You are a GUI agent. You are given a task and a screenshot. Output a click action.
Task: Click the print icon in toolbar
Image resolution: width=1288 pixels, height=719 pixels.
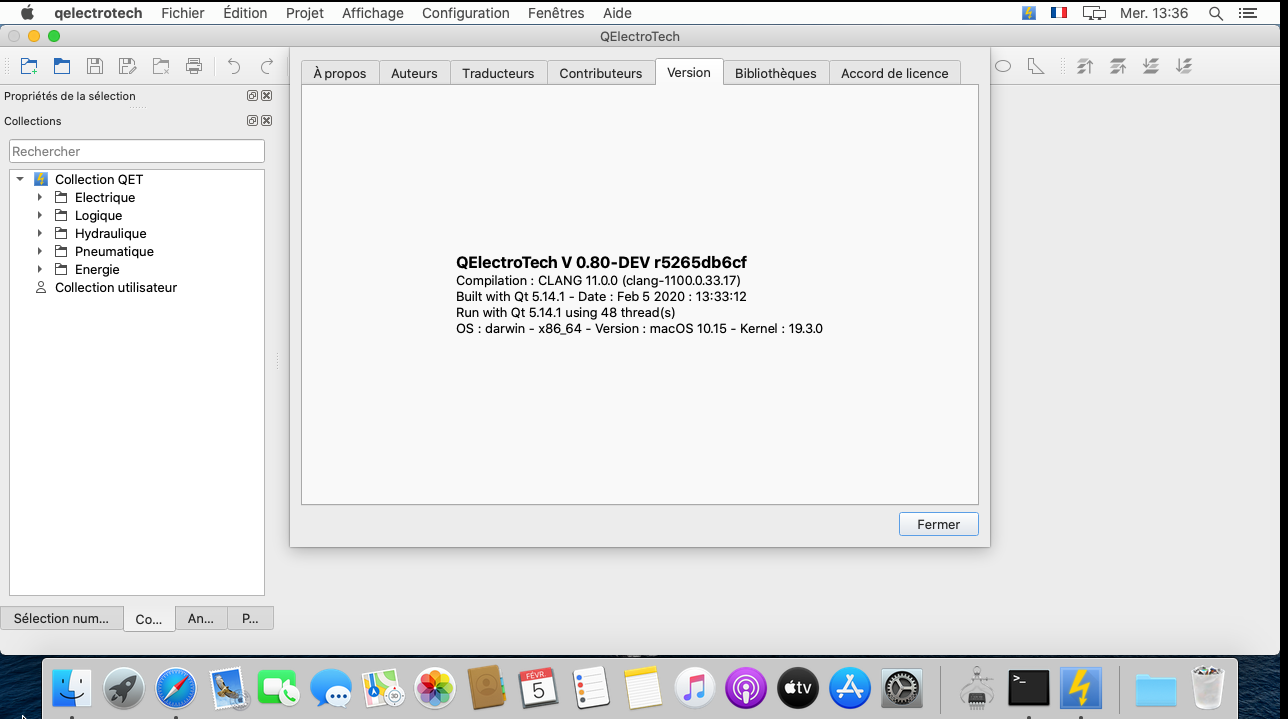194,66
